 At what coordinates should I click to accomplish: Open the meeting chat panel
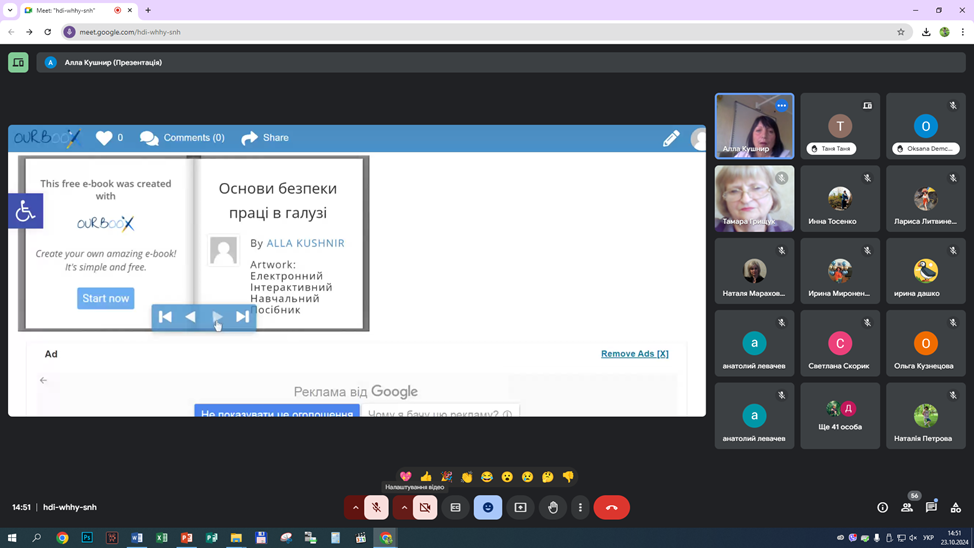click(931, 508)
